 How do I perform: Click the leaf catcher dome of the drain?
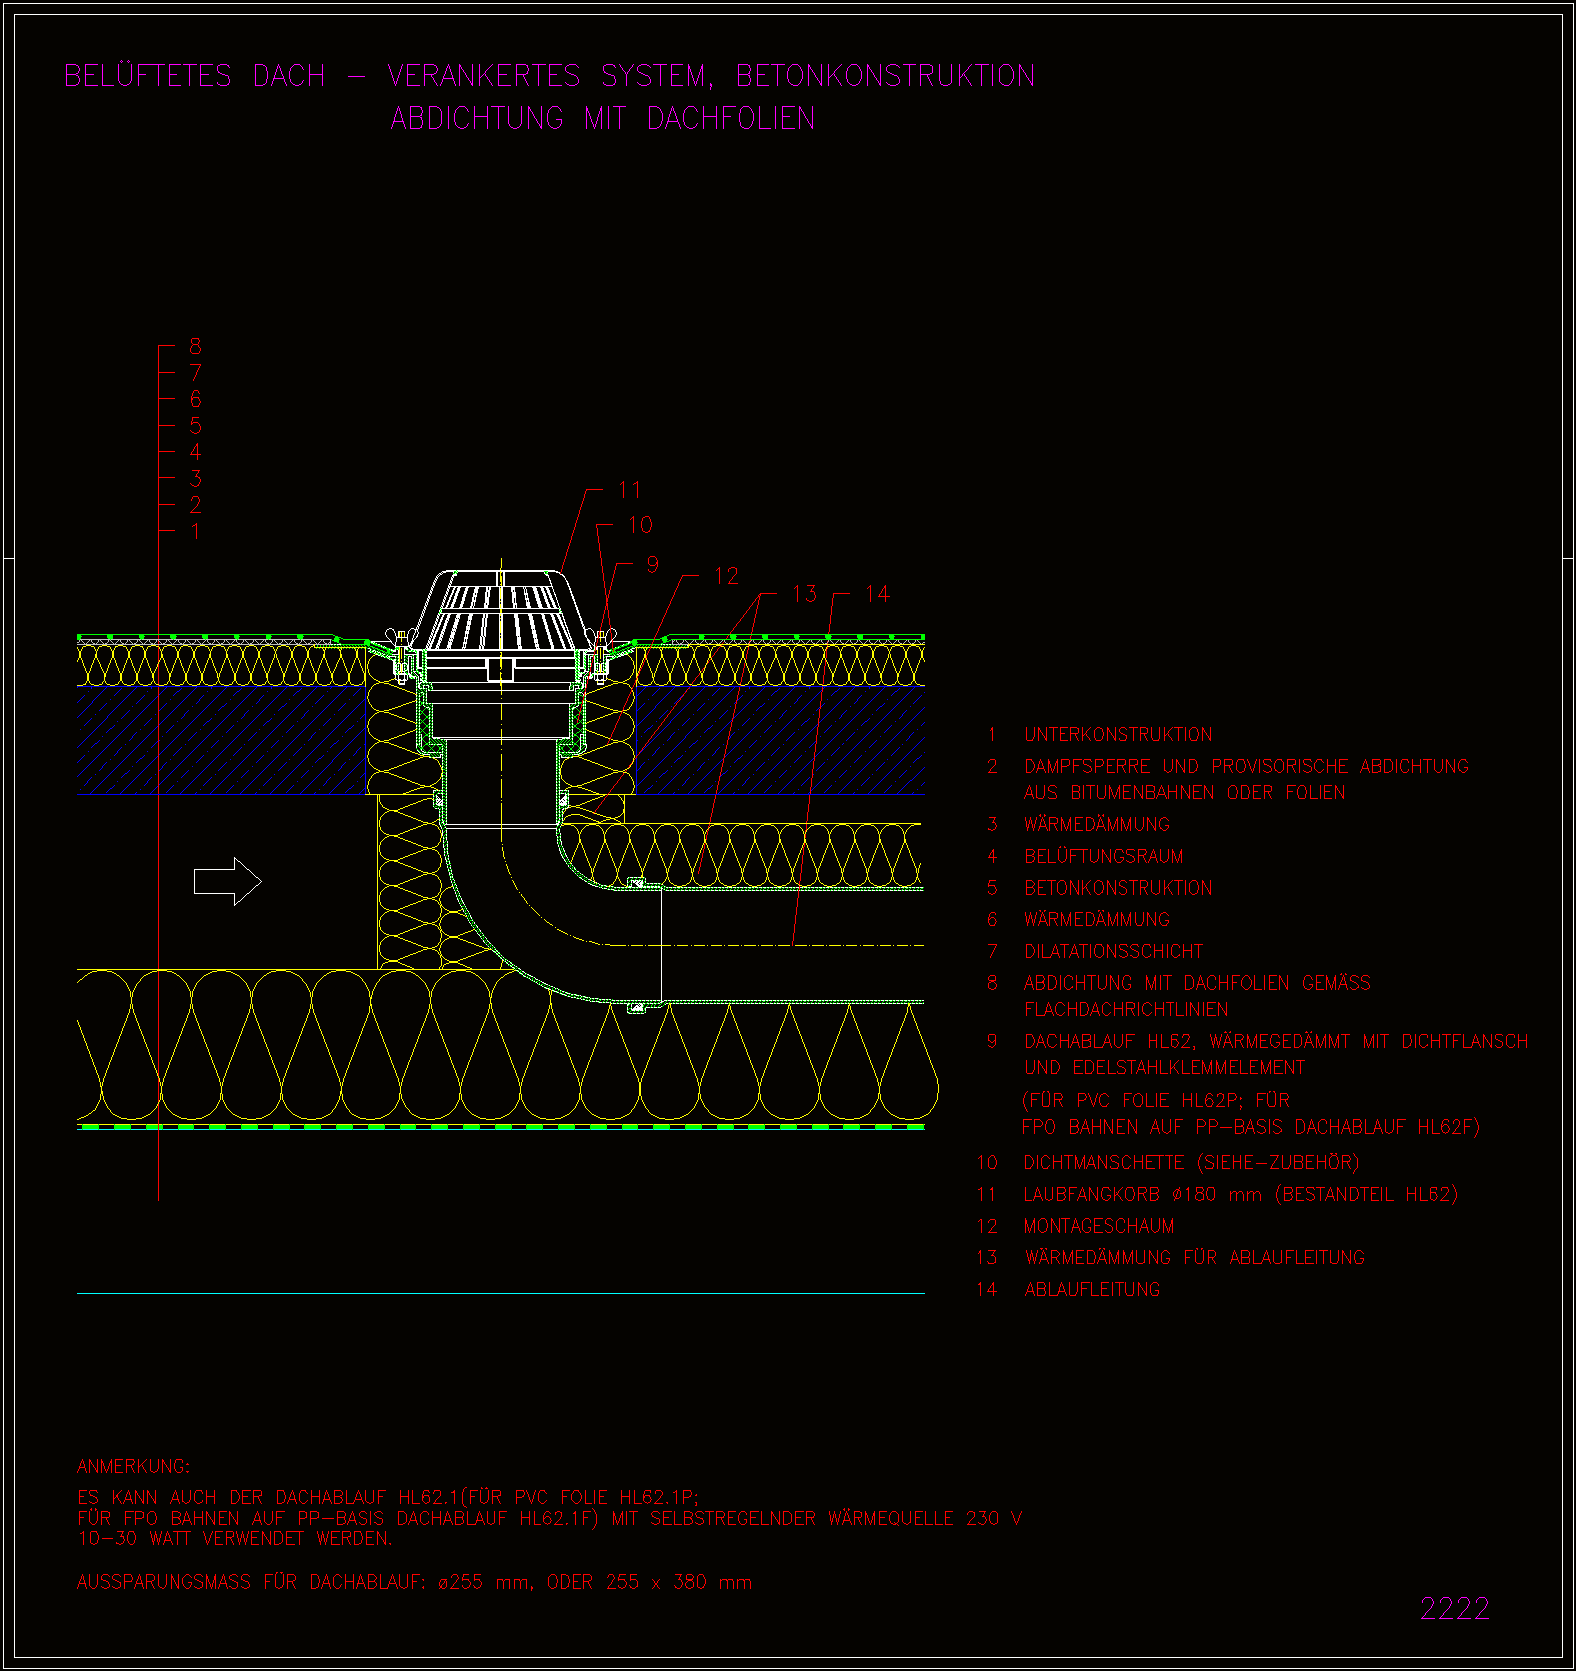point(500,610)
